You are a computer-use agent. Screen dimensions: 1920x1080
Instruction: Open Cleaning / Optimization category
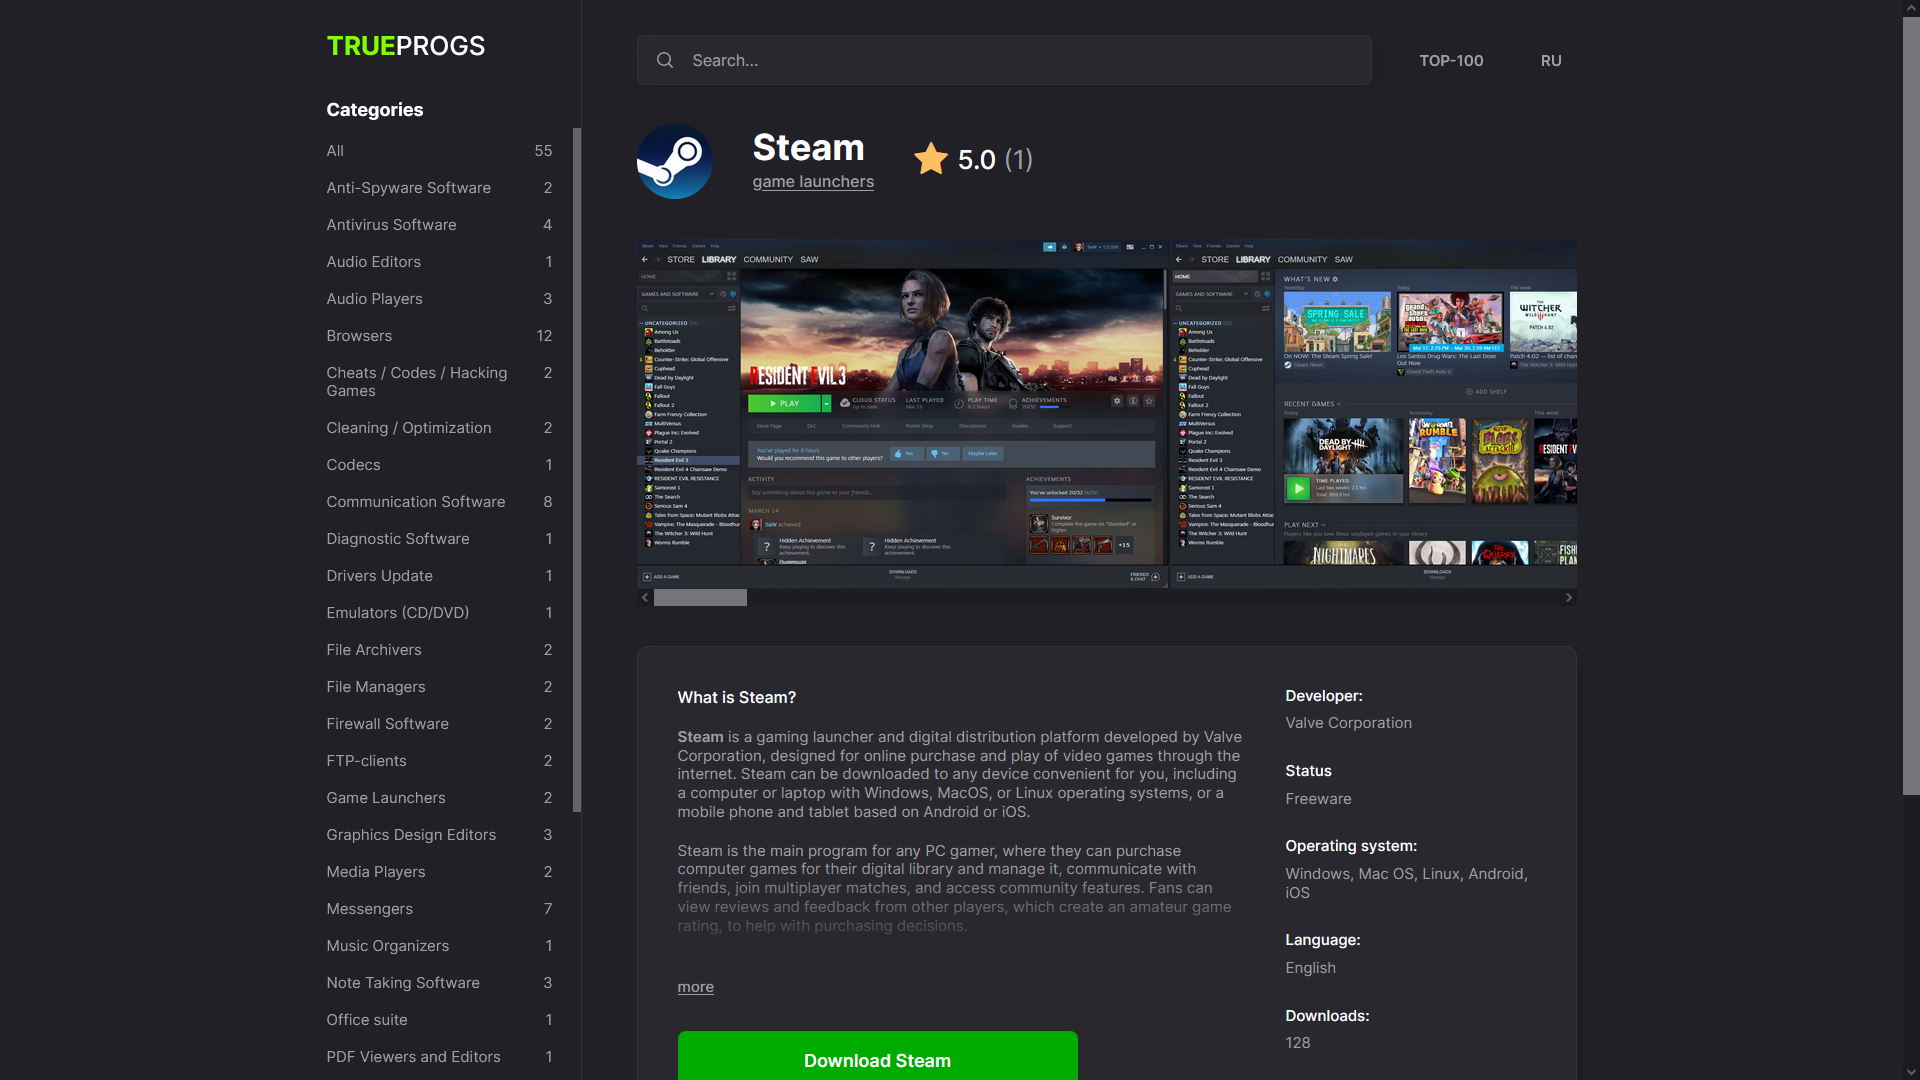439,428
